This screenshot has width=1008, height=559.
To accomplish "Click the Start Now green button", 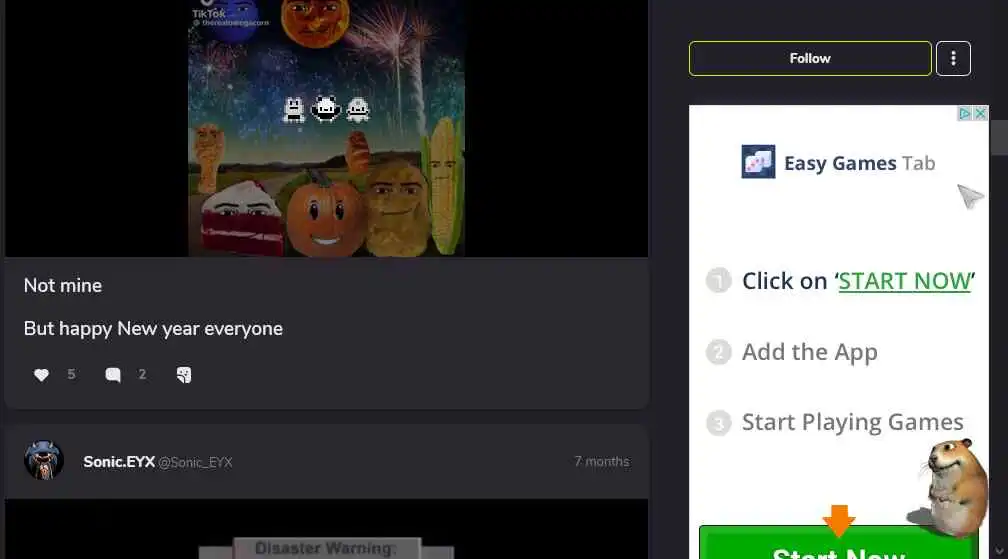I will [x=838, y=544].
